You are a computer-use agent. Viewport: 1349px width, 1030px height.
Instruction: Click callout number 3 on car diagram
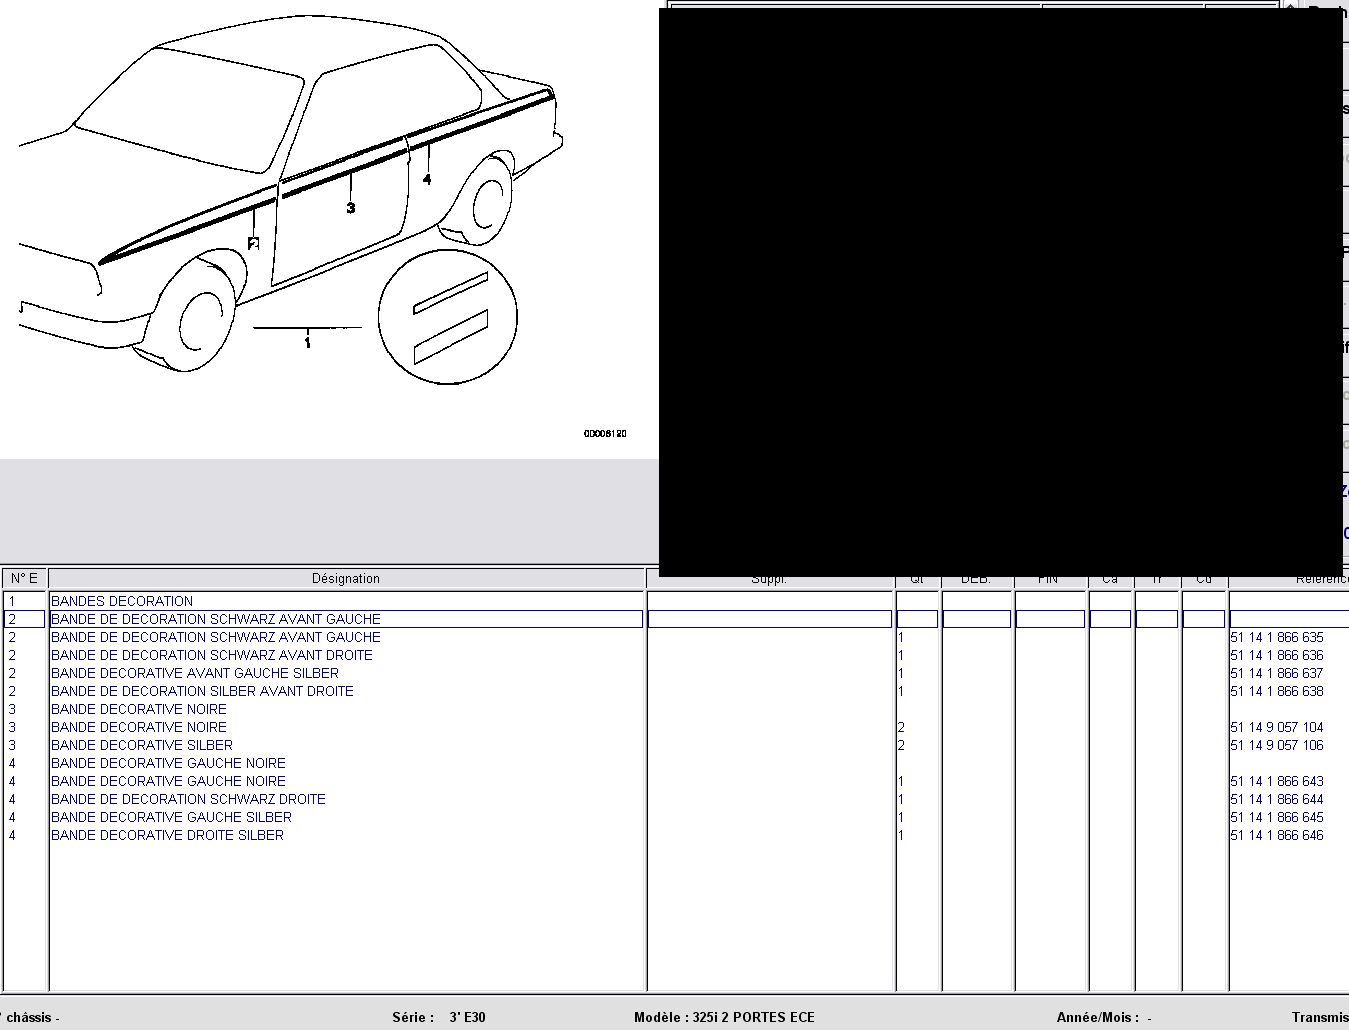[x=351, y=208]
